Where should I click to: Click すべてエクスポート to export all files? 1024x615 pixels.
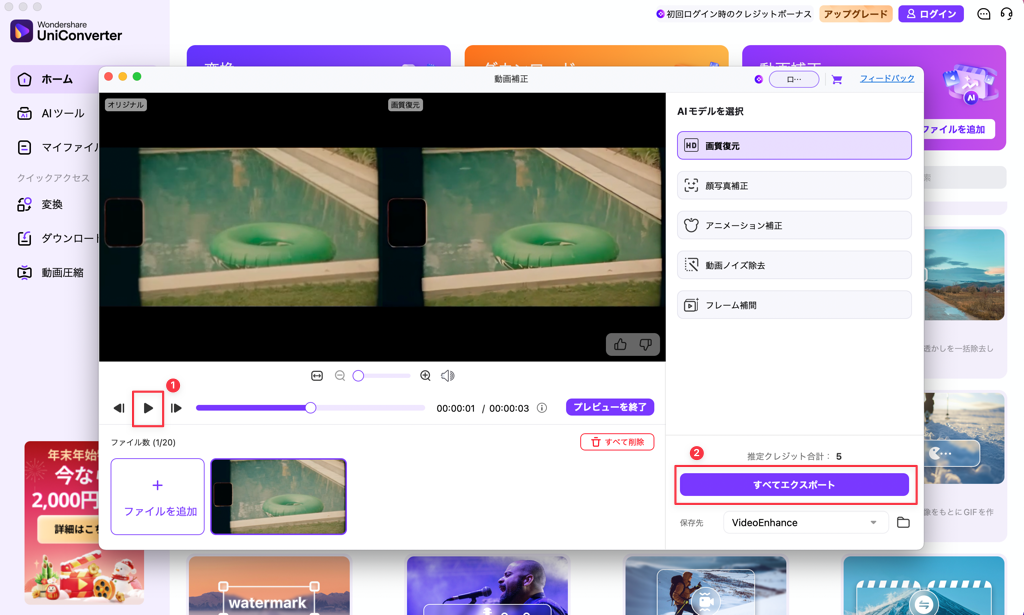pyautogui.click(x=794, y=484)
